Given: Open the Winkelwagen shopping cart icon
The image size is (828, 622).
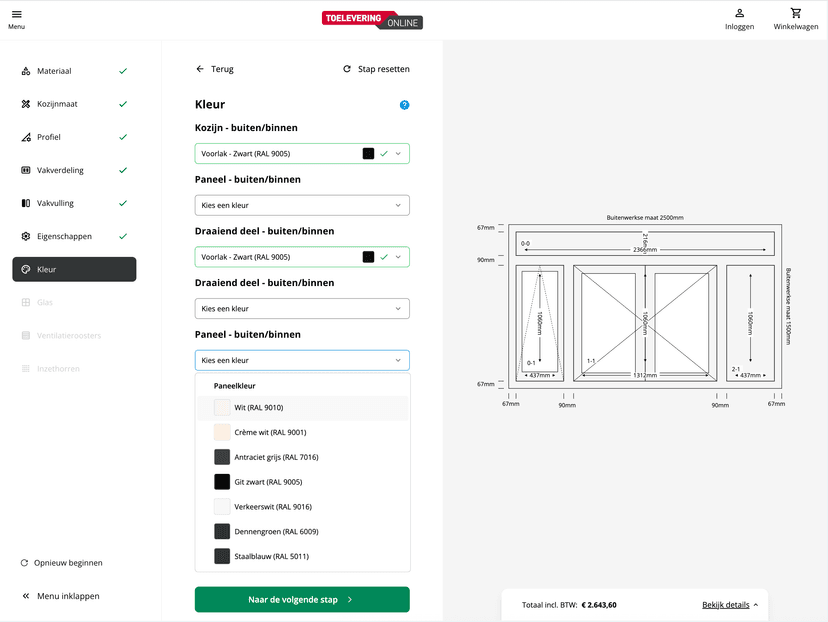Looking at the screenshot, I should pyautogui.click(x=795, y=14).
